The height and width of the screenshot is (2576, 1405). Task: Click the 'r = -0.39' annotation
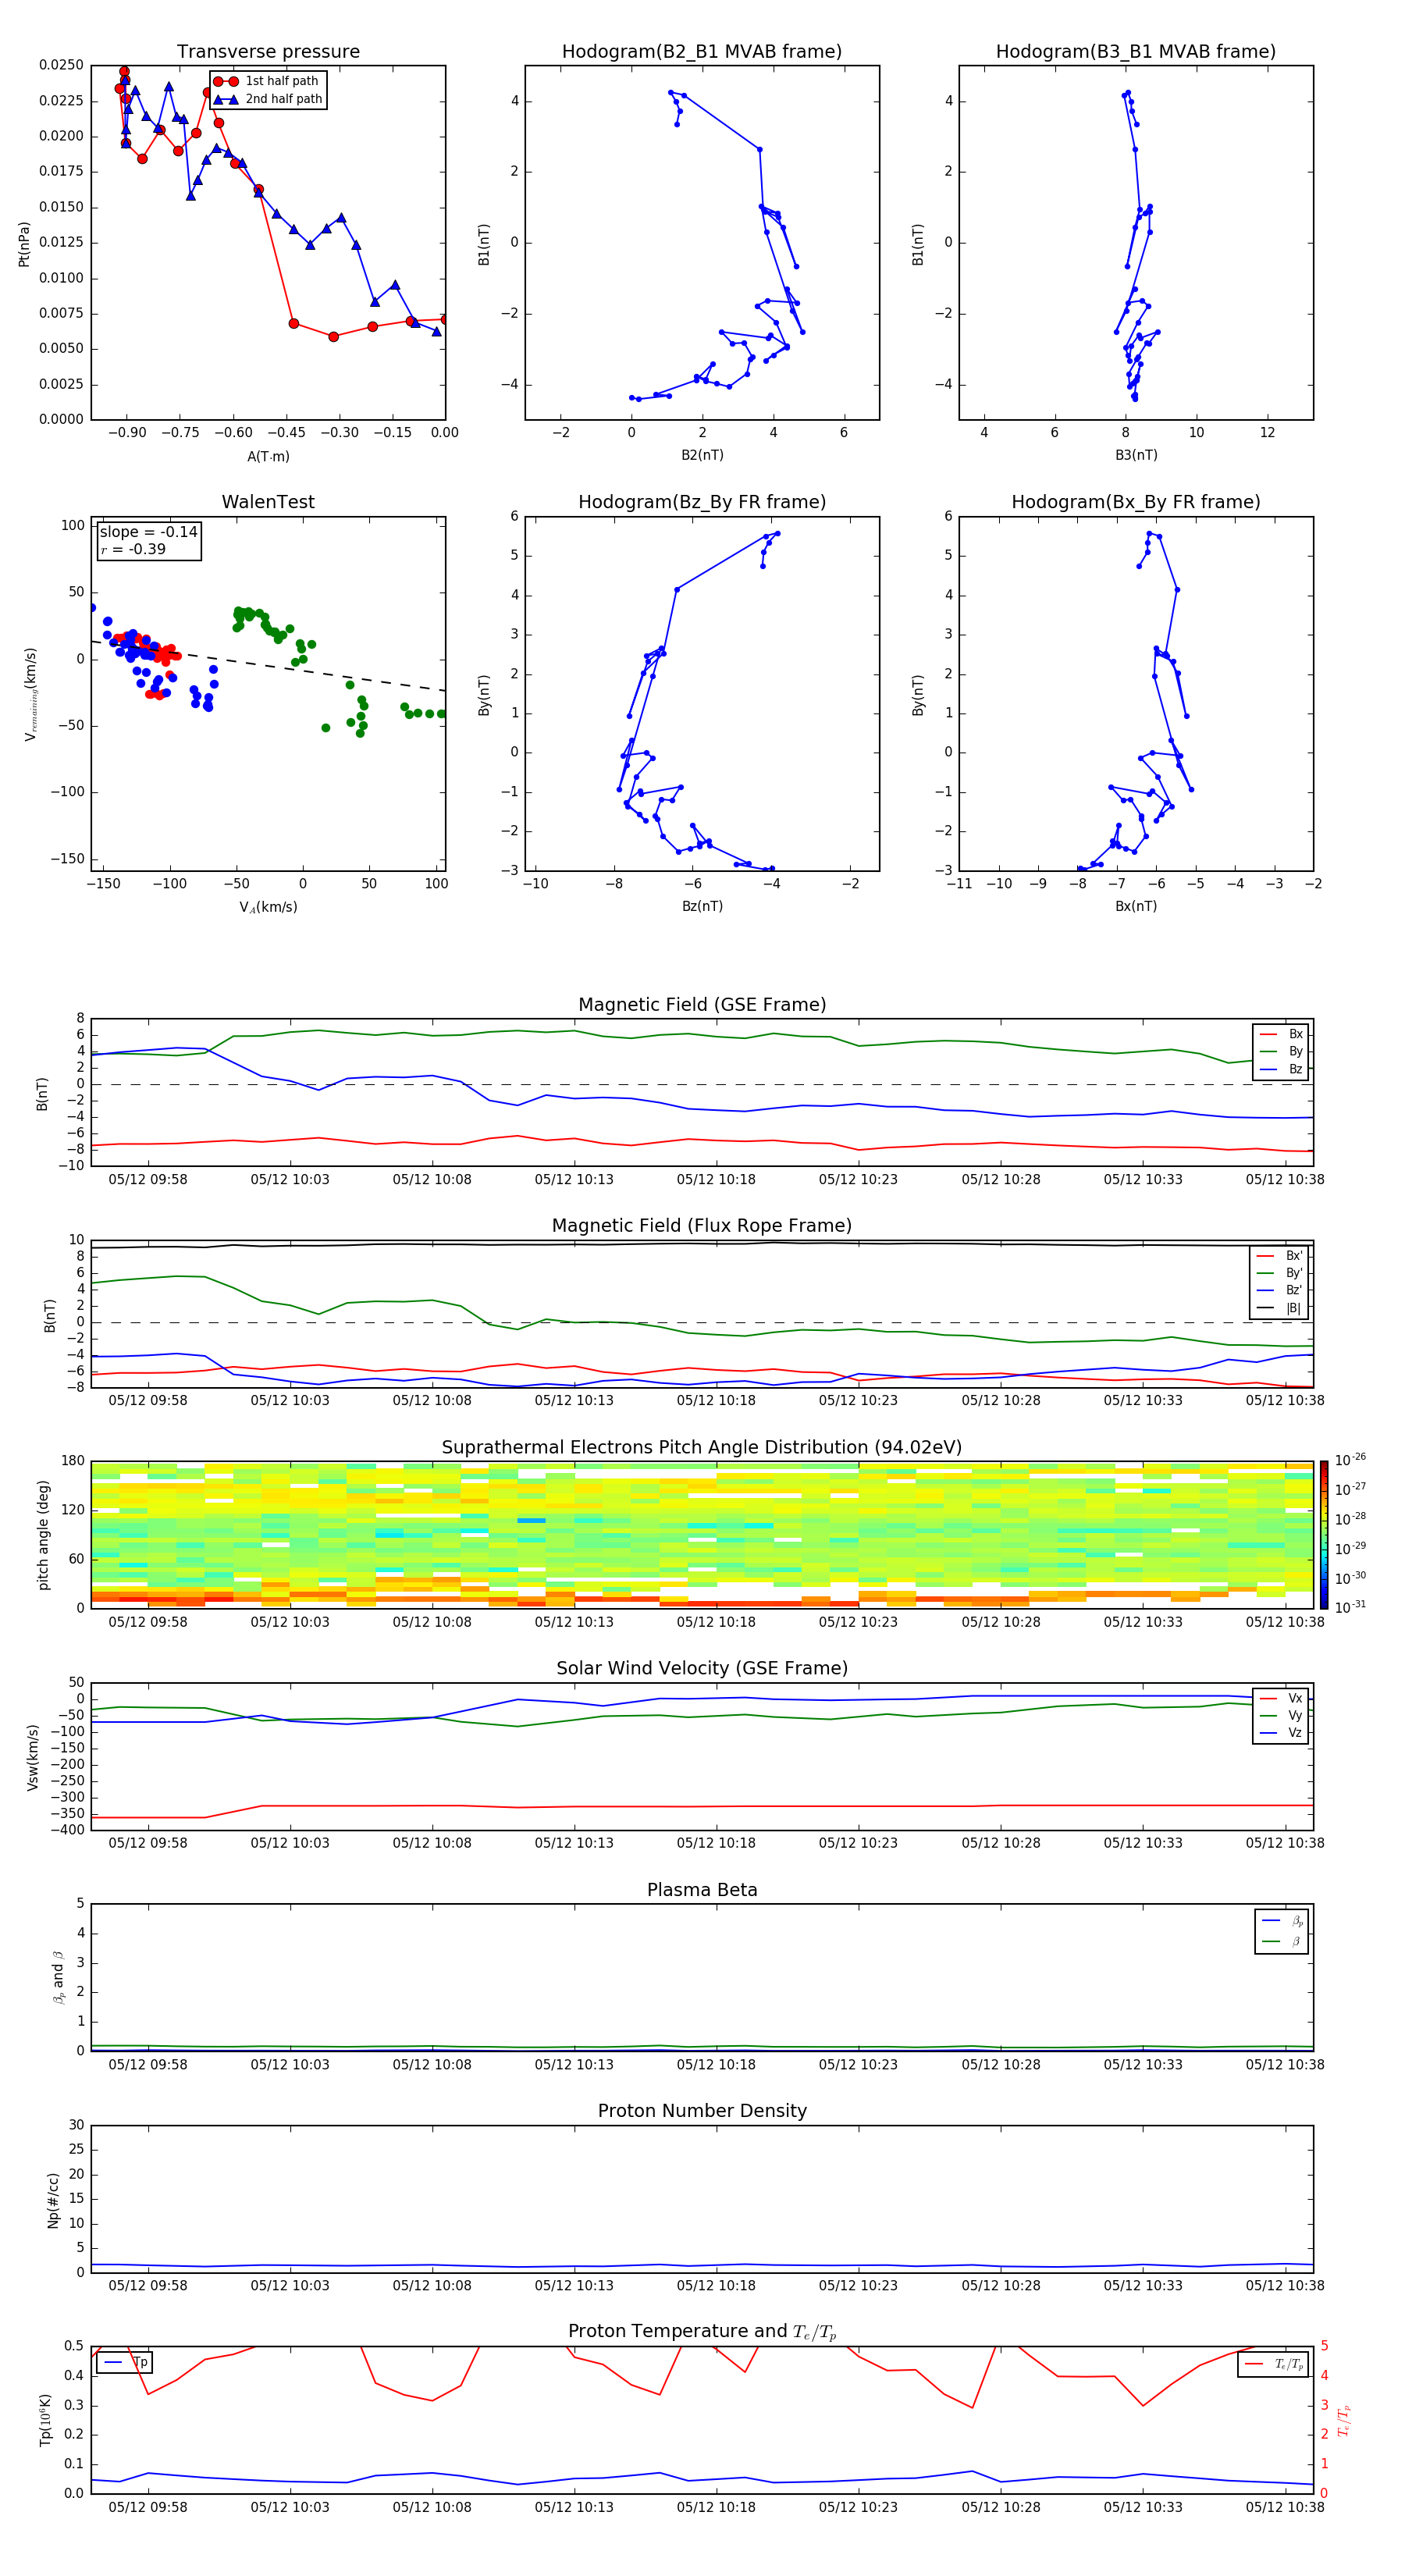tap(133, 549)
